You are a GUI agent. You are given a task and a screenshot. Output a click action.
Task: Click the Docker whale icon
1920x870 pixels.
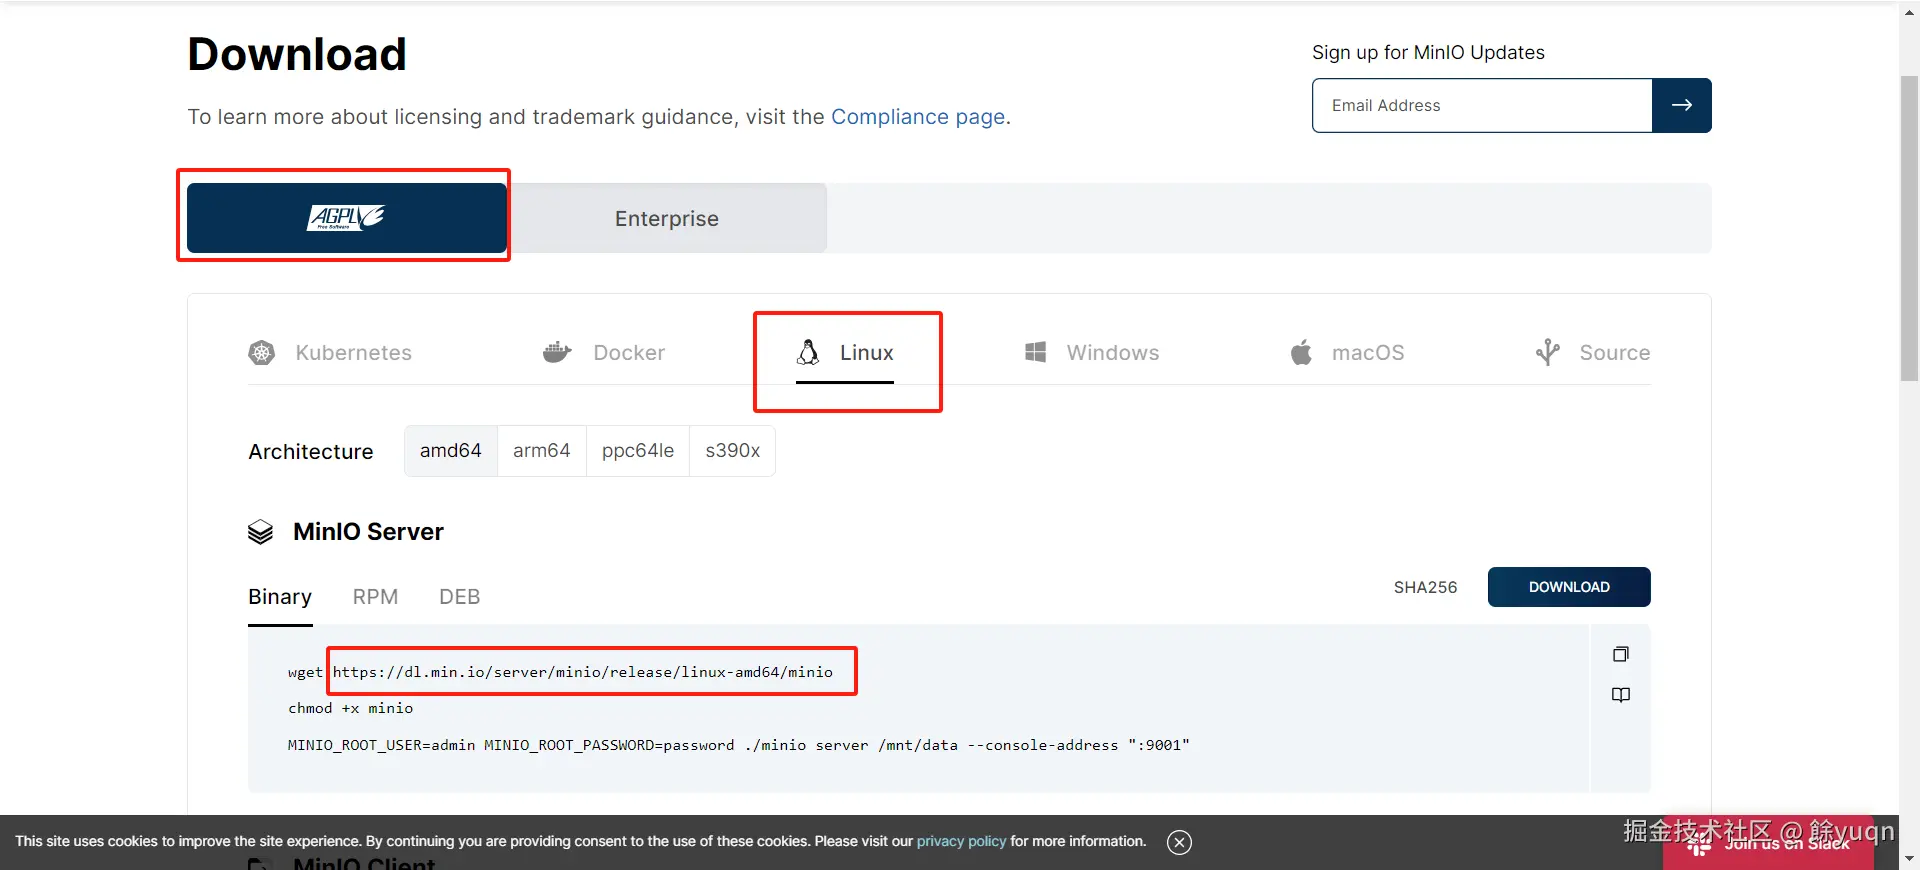pyautogui.click(x=557, y=352)
